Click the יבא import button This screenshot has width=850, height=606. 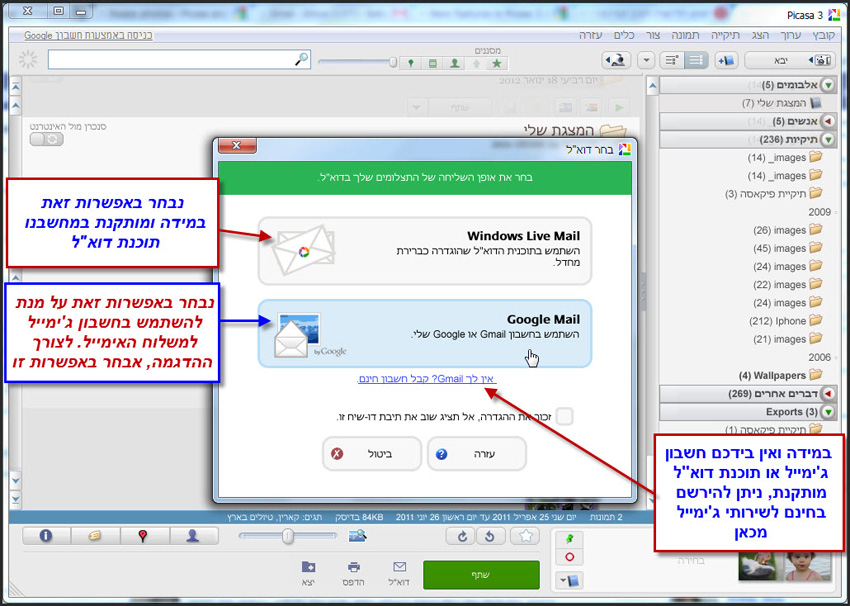coord(790,60)
